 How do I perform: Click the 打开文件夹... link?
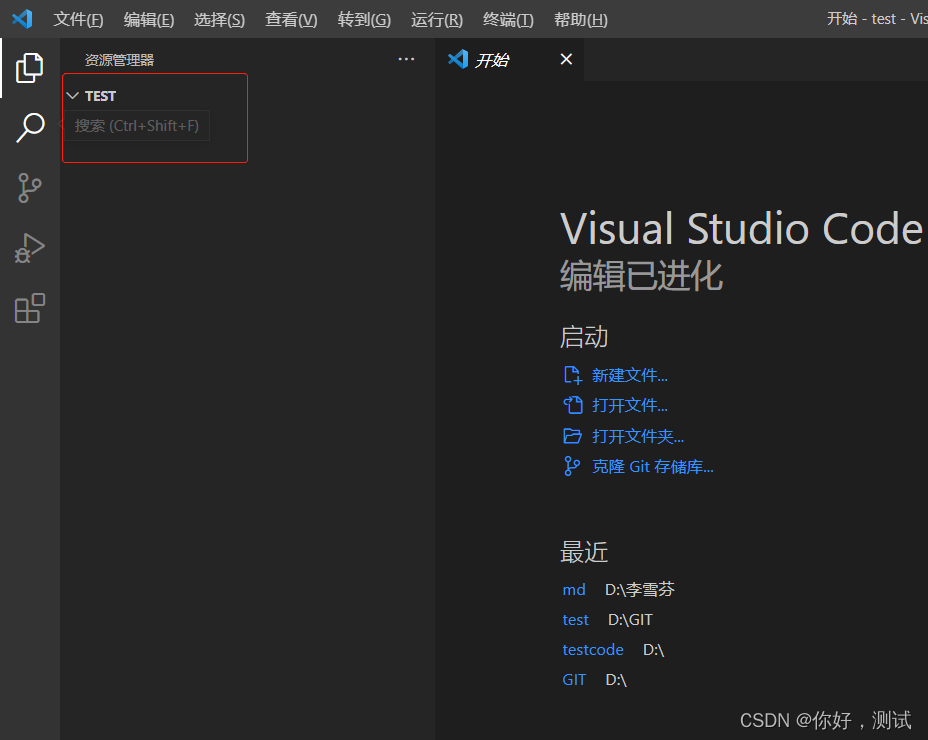point(638,436)
